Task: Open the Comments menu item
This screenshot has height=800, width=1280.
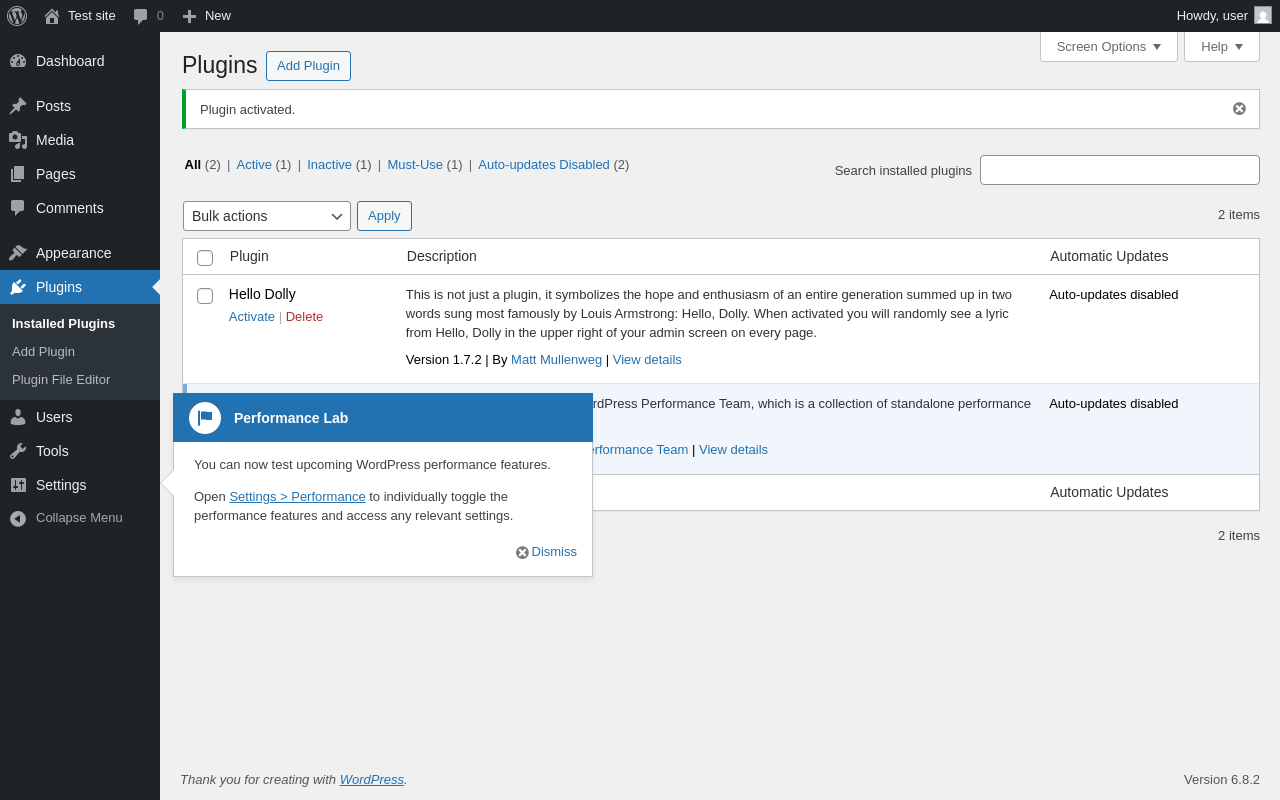Action: pyautogui.click(x=80, y=208)
